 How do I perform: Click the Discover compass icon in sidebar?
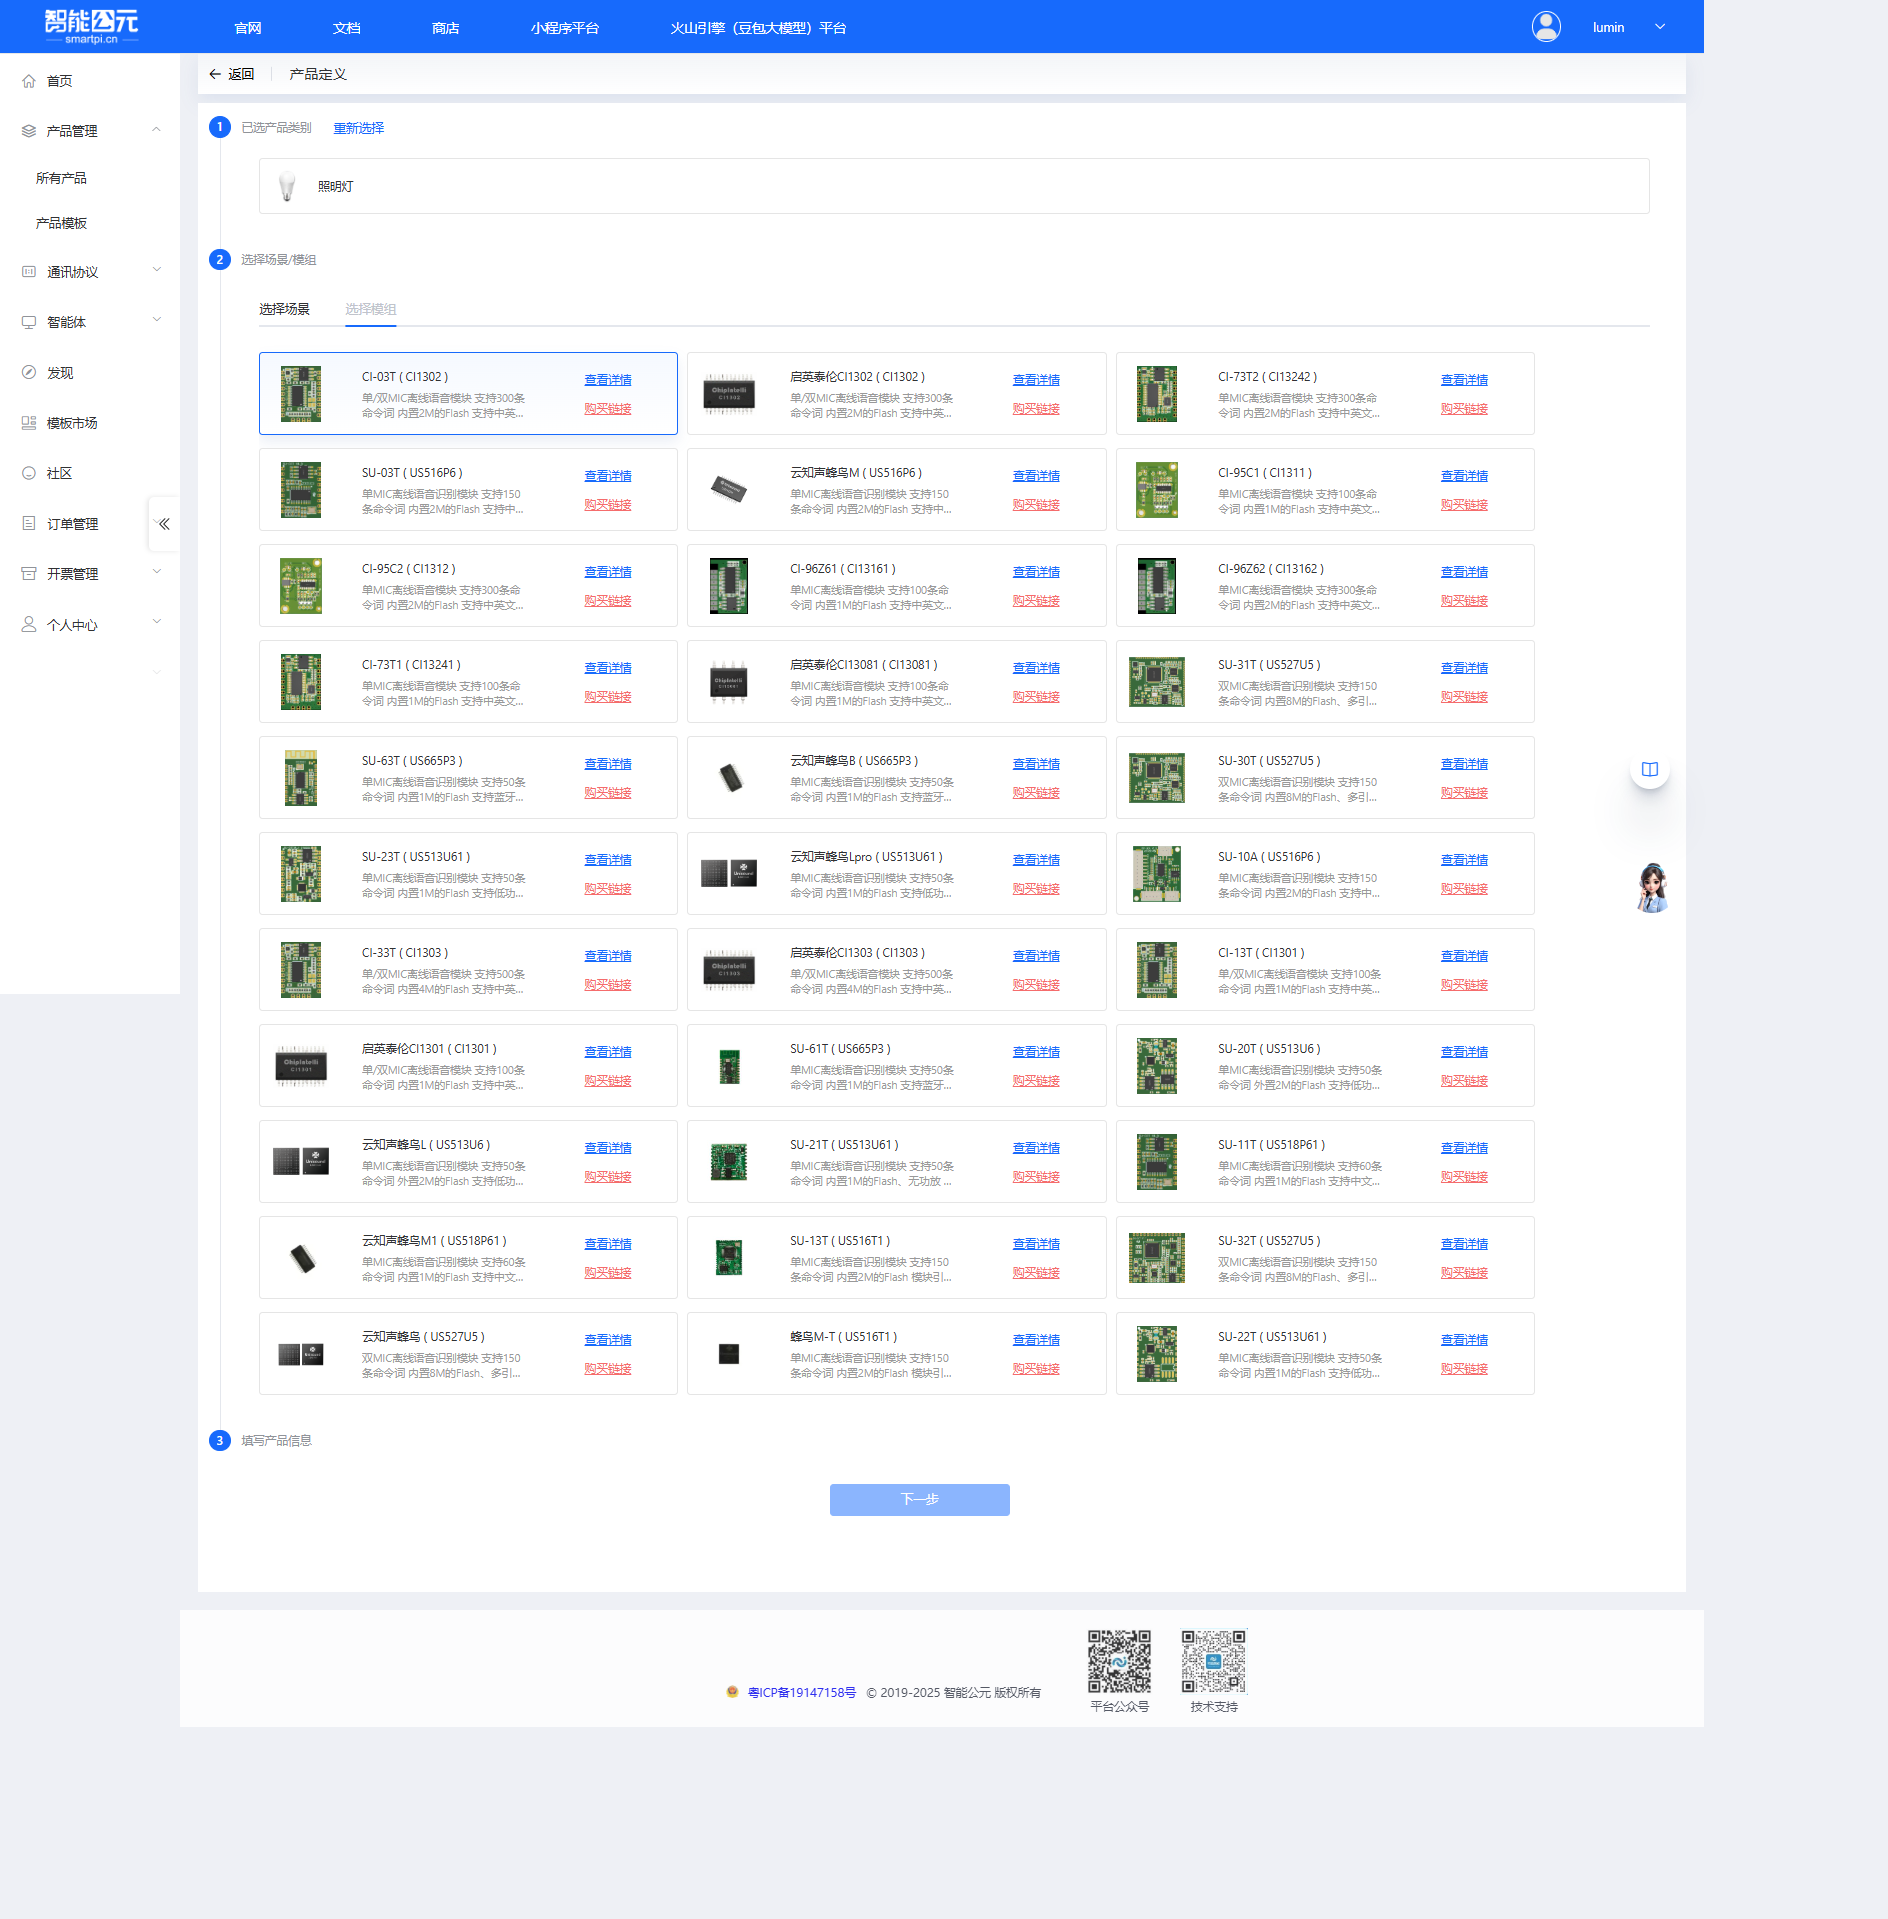(x=29, y=373)
